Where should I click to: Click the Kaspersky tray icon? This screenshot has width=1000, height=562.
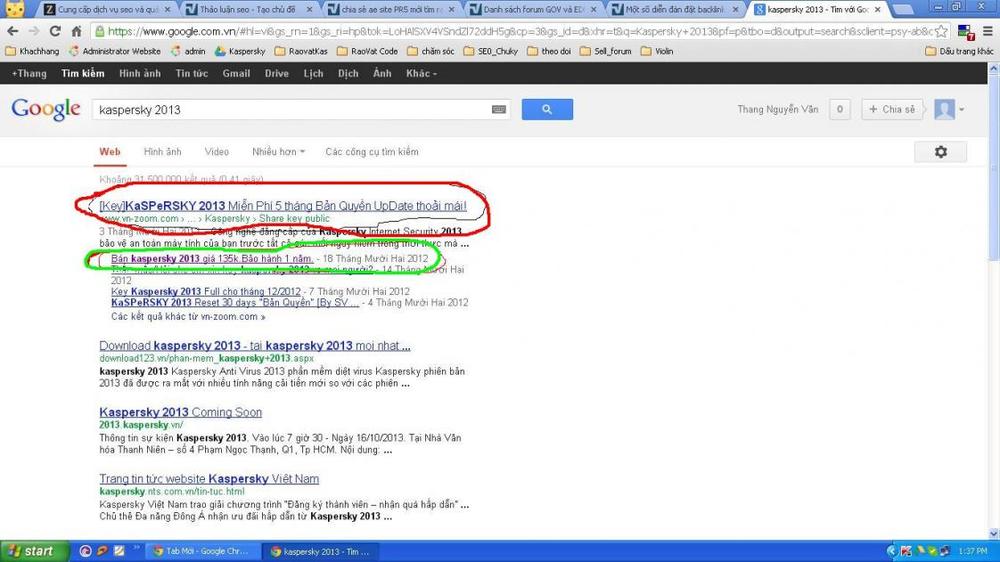pos(906,551)
